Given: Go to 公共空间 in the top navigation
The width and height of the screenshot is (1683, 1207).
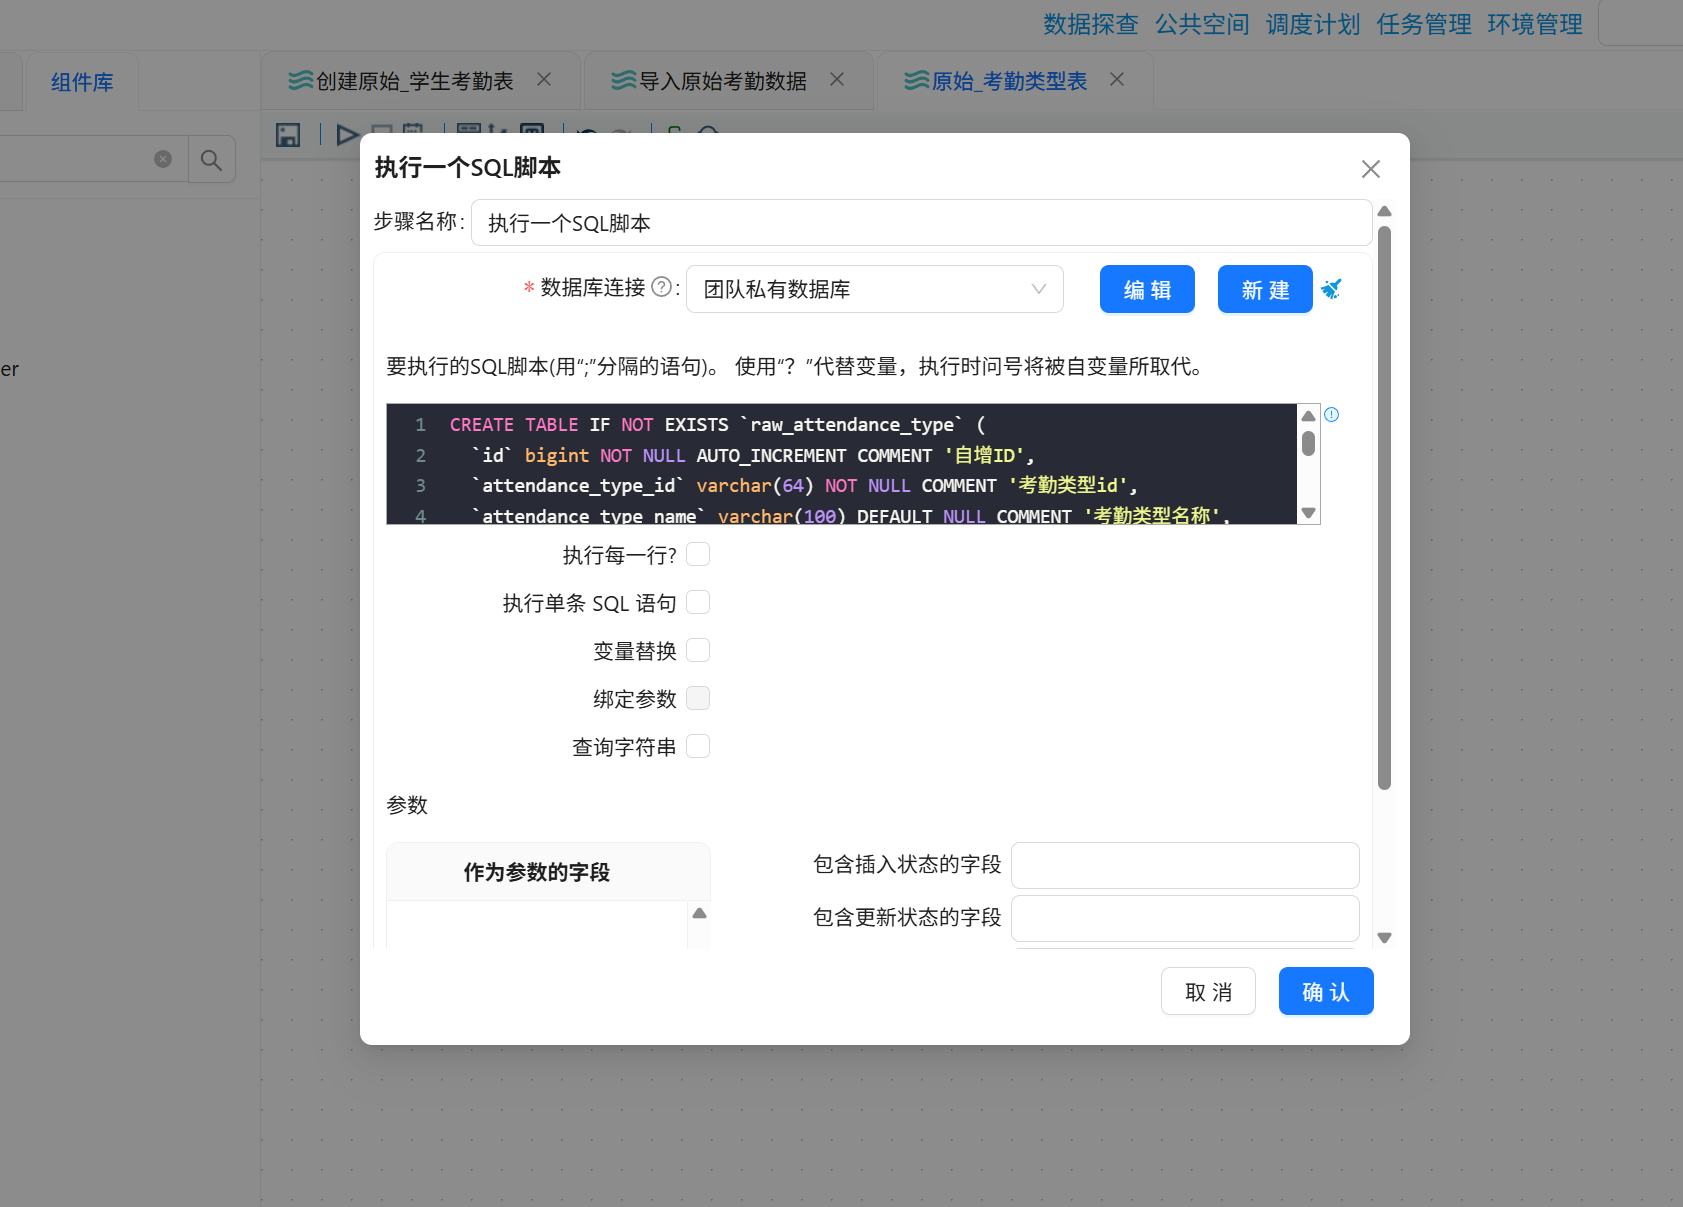Looking at the screenshot, I should pyautogui.click(x=1202, y=24).
